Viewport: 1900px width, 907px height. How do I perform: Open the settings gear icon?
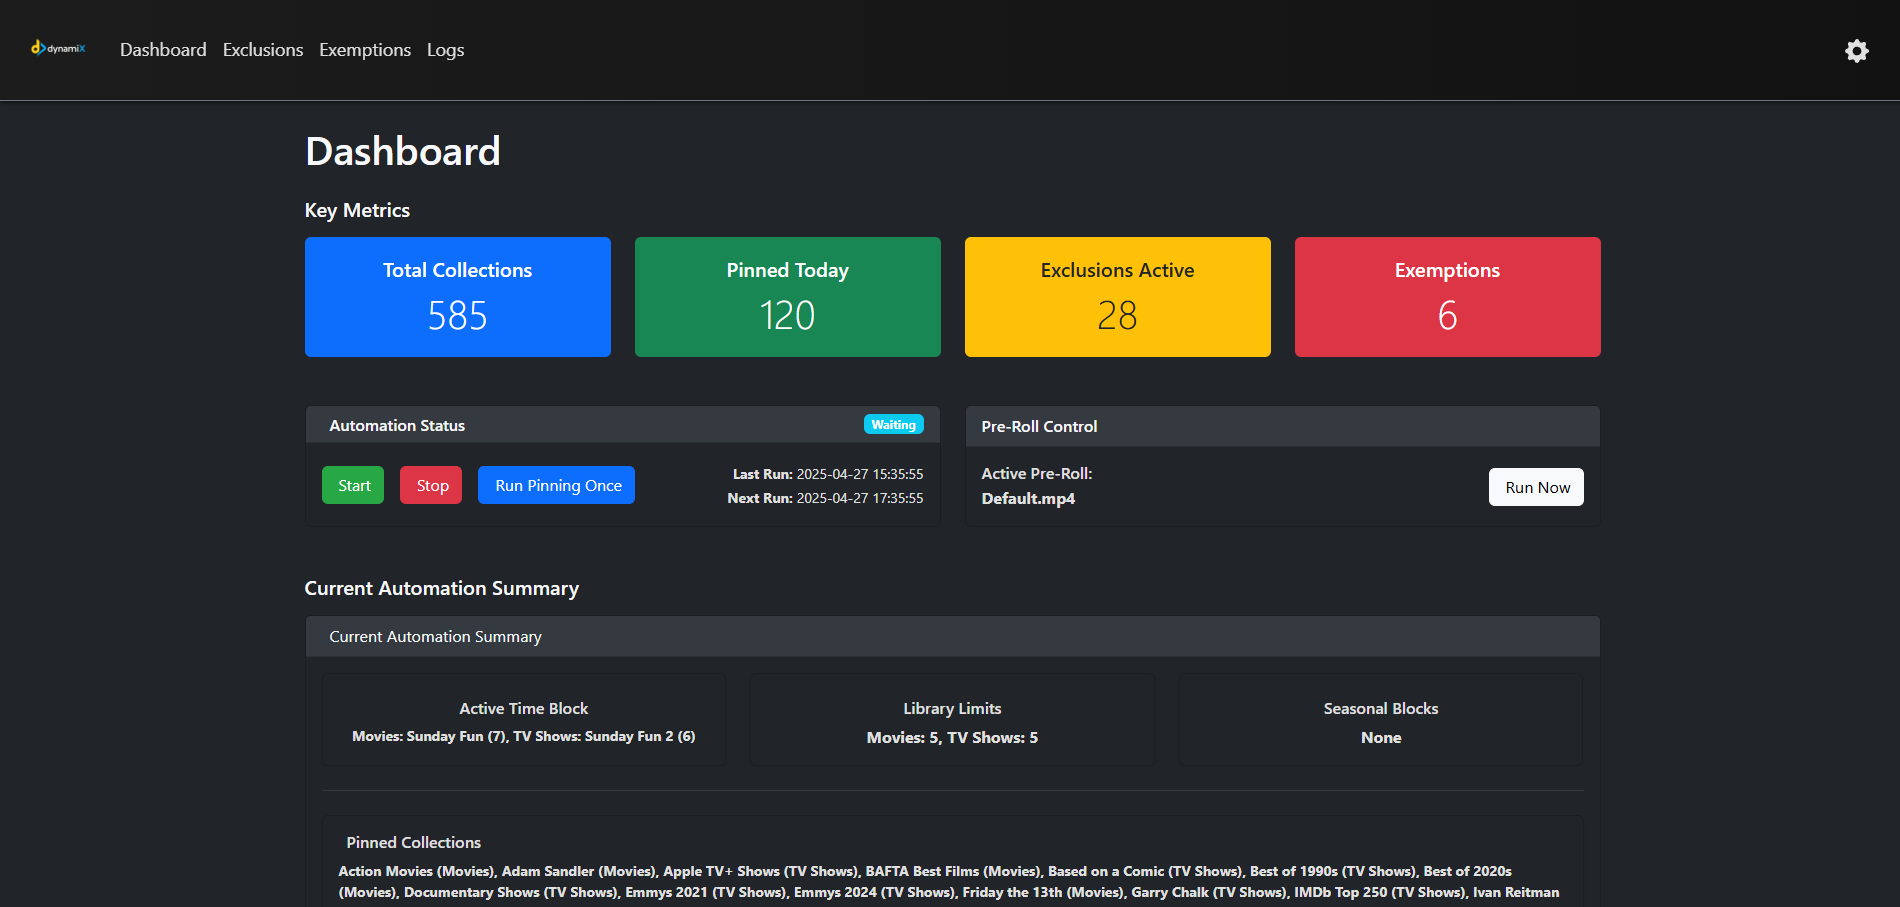coord(1857,51)
